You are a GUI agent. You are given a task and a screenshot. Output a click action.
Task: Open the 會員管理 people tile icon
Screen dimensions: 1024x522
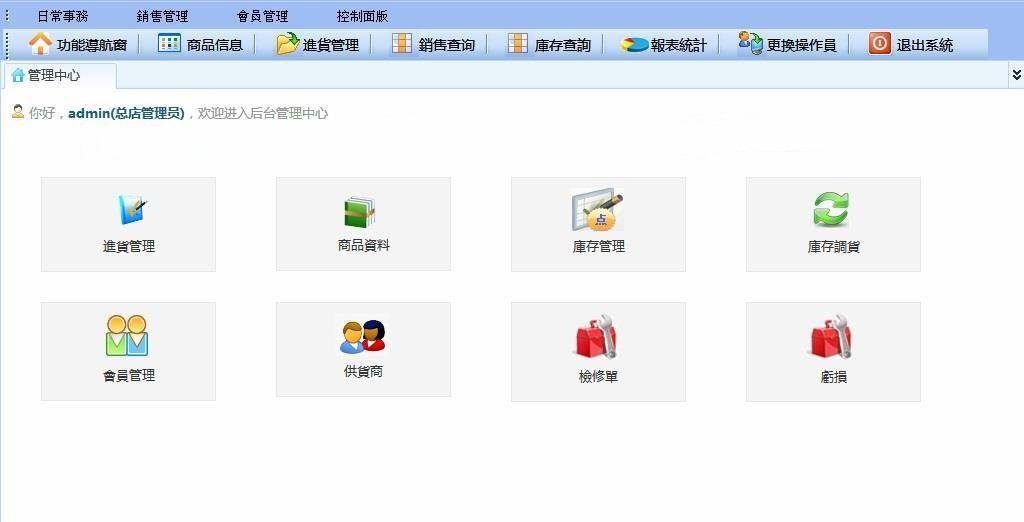click(127, 336)
